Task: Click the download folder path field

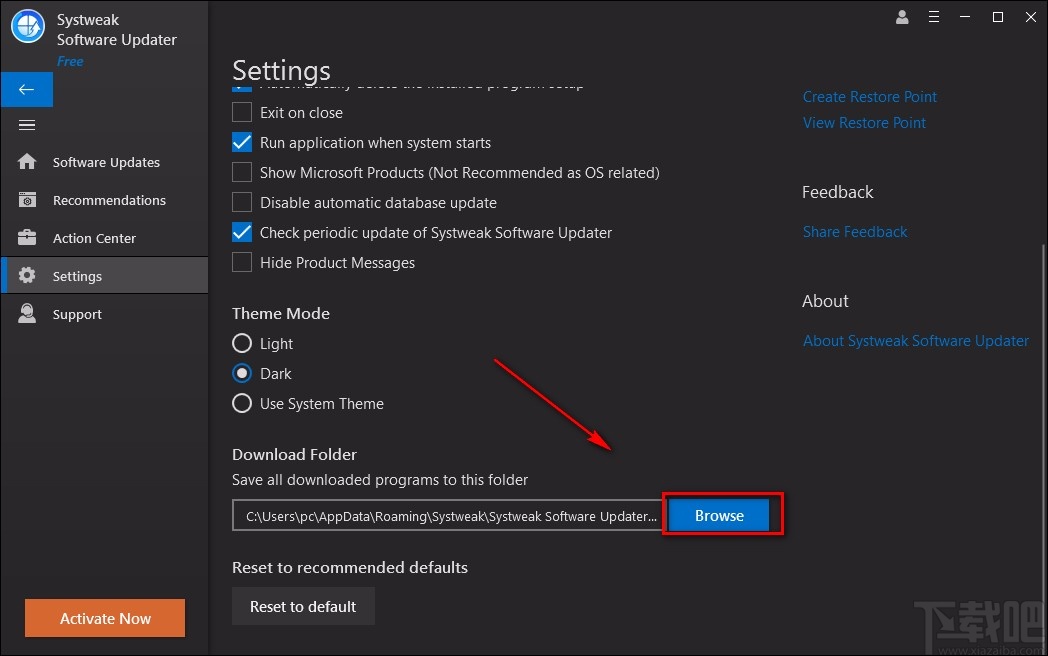Action: (x=448, y=517)
